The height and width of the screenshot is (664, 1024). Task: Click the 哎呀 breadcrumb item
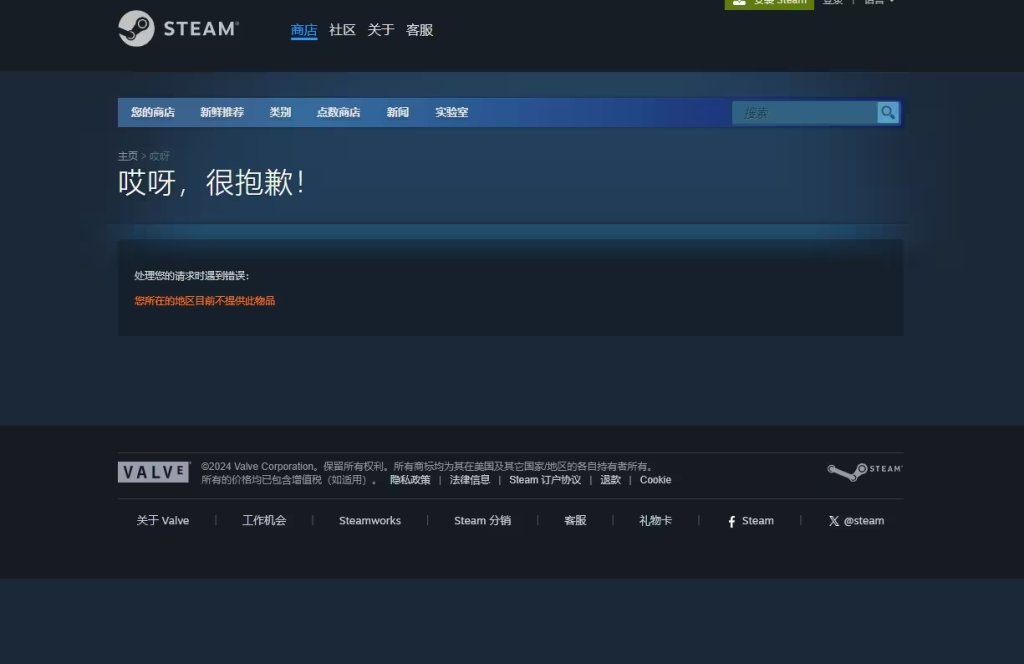point(159,156)
